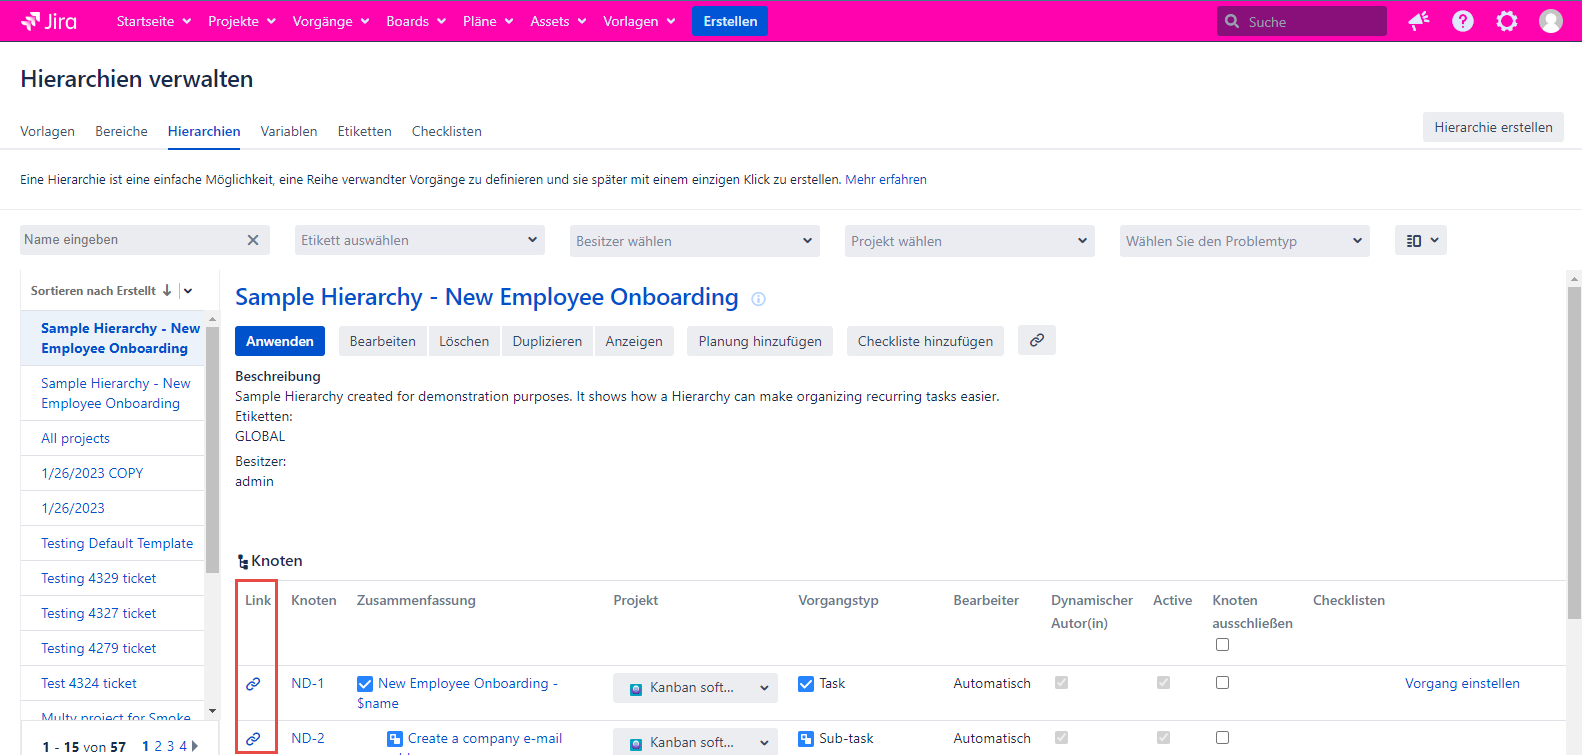Image resolution: width=1582 pixels, height=755 pixels.
Task: Open the help question mark icon
Action: pyautogui.click(x=1462, y=21)
